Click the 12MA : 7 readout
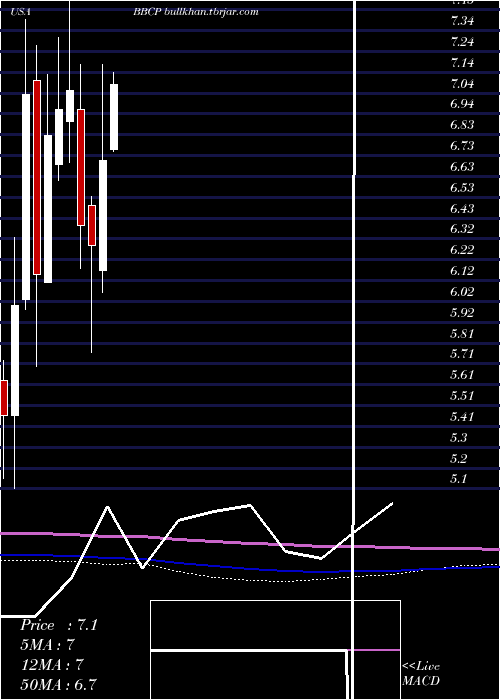This screenshot has height=700, width=500. click(52, 664)
